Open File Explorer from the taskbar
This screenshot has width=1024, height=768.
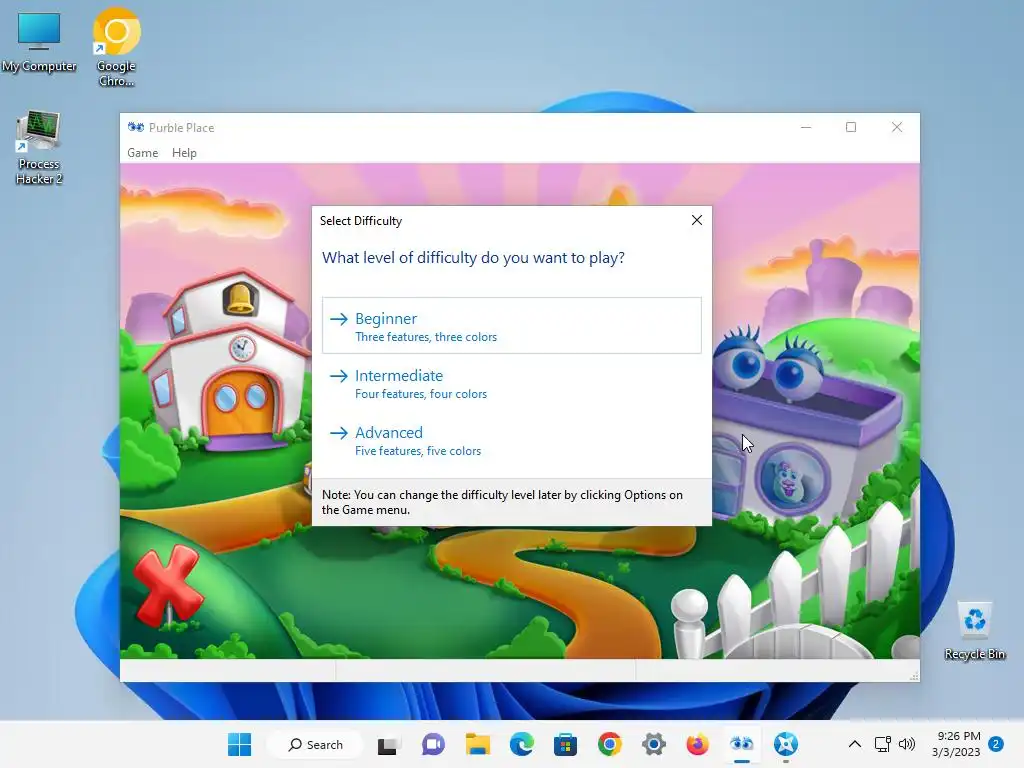tap(477, 744)
